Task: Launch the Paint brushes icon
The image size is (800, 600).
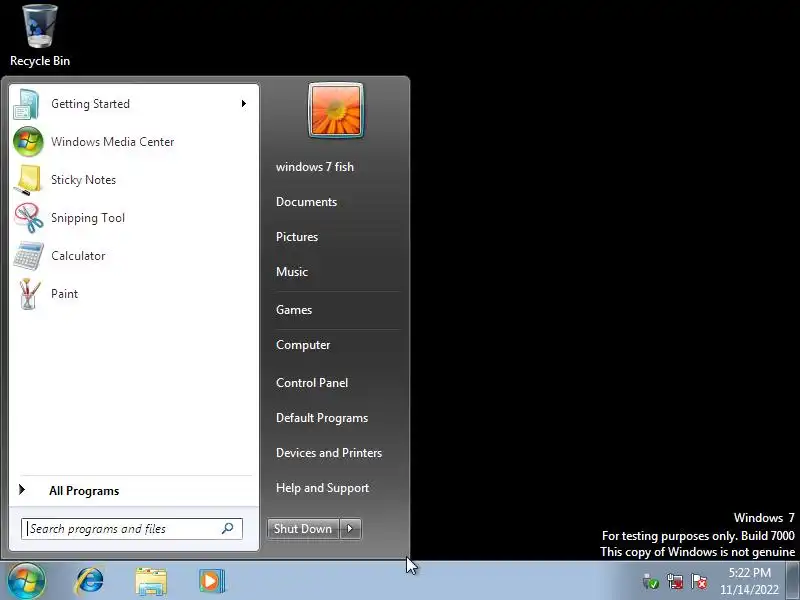Action: coord(29,294)
